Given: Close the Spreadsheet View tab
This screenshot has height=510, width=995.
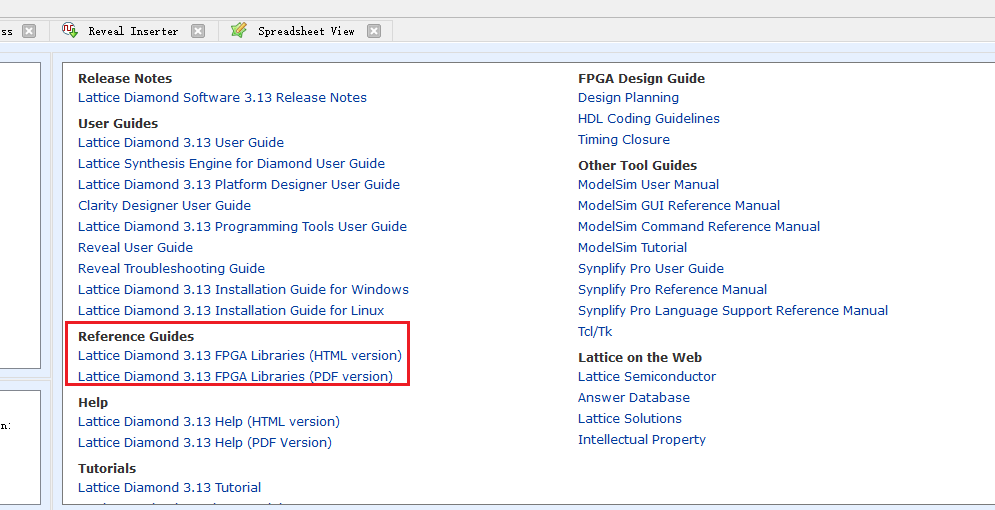Looking at the screenshot, I should coord(374,31).
